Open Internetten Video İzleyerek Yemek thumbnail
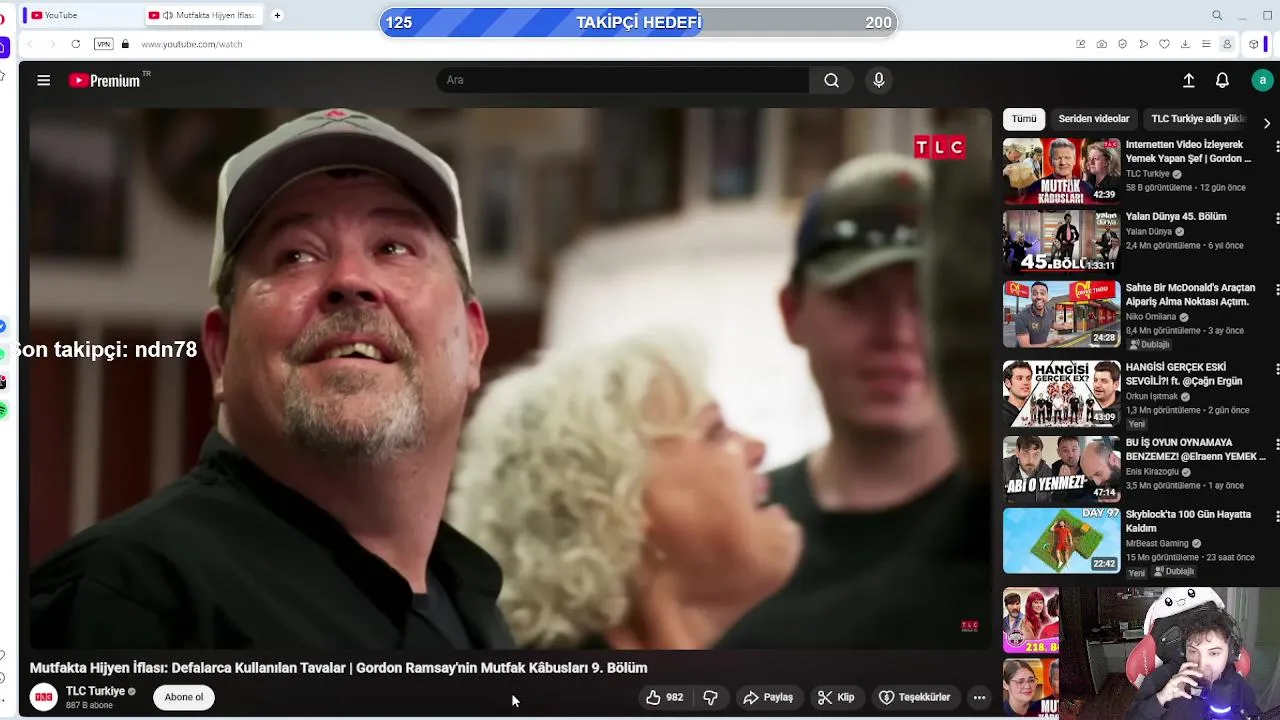 [x=1062, y=171]
